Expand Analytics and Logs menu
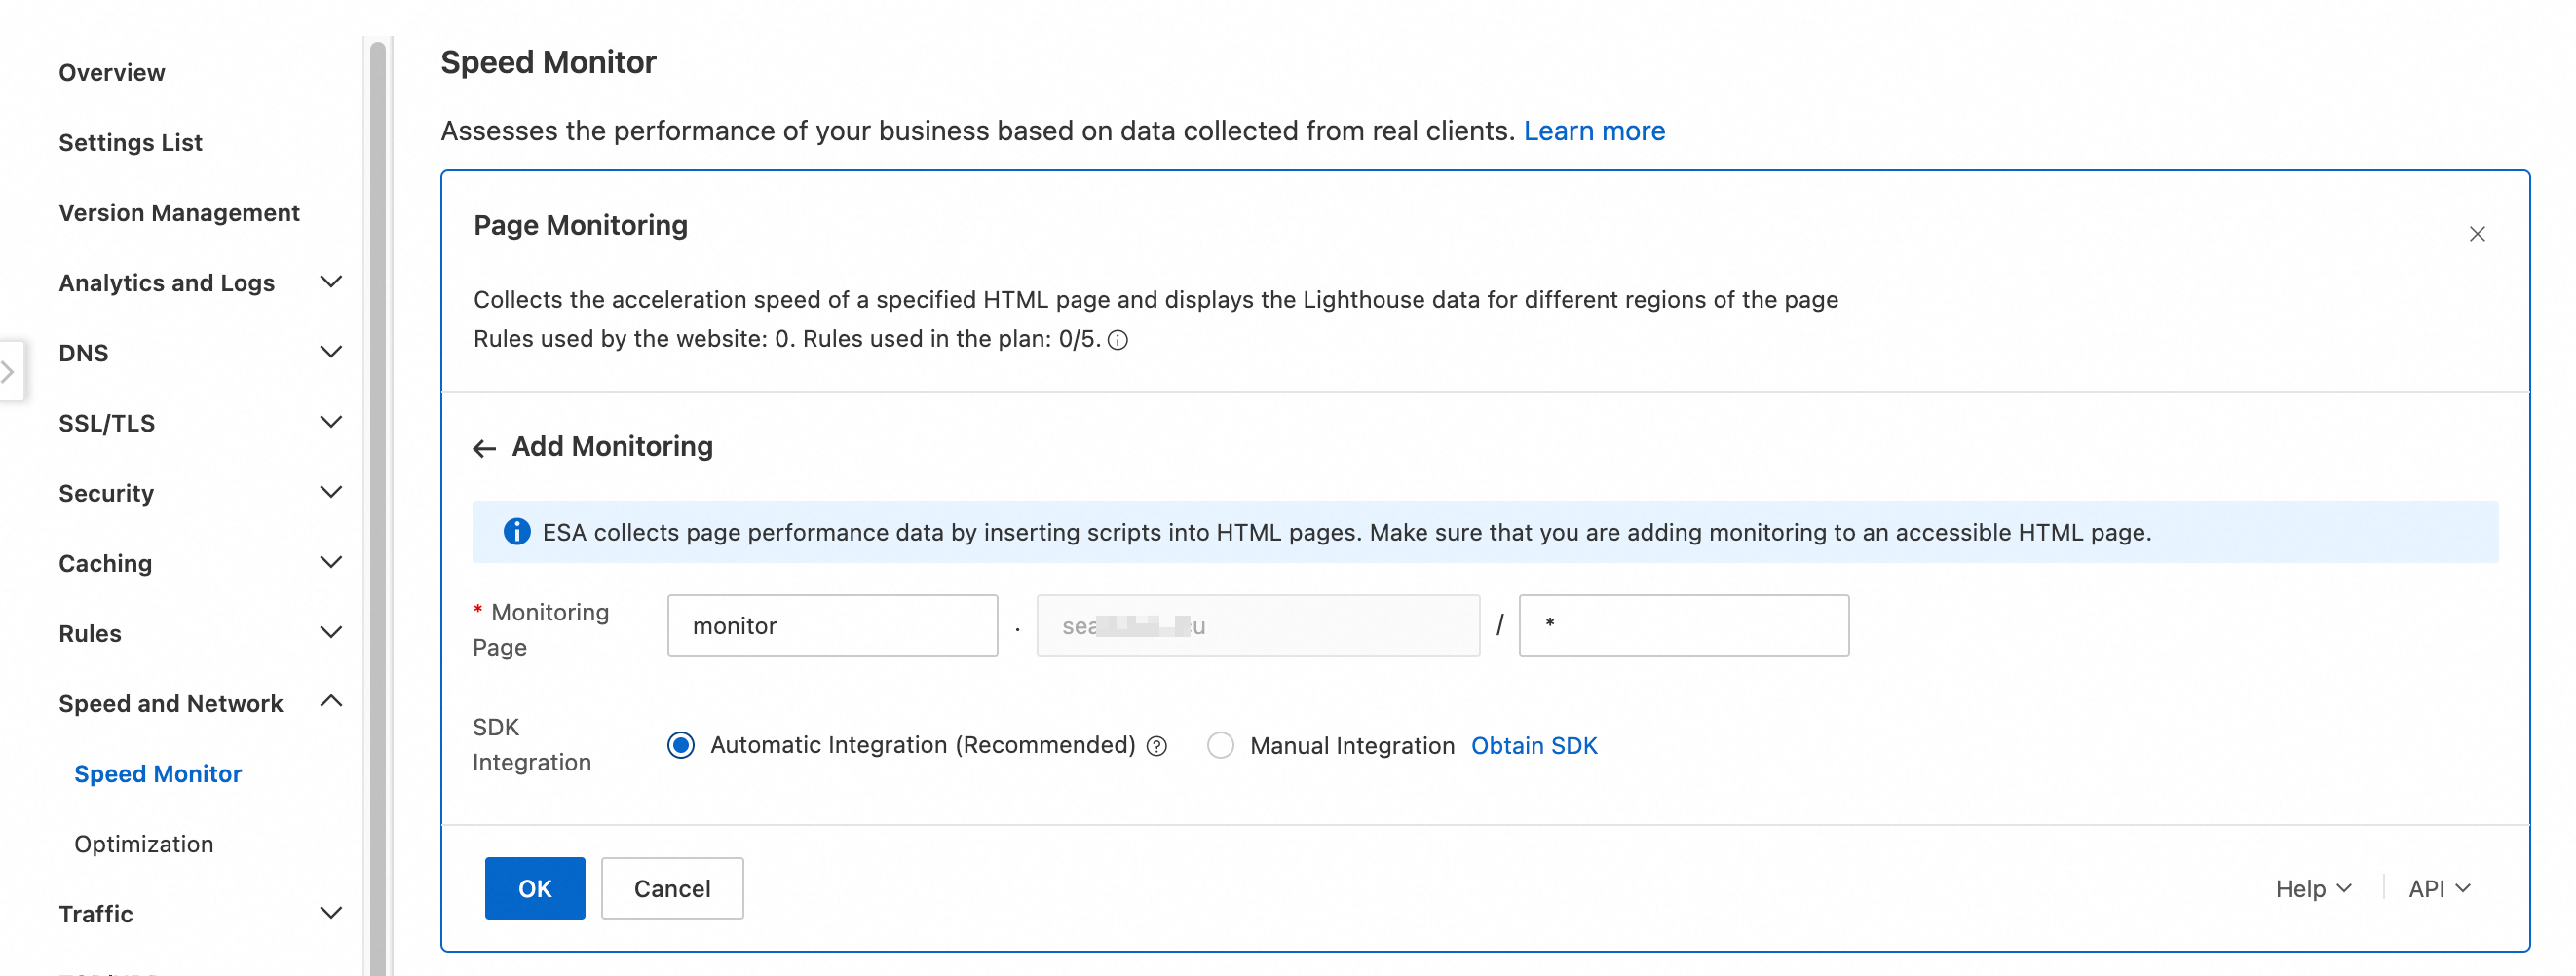 pos(330,282)
